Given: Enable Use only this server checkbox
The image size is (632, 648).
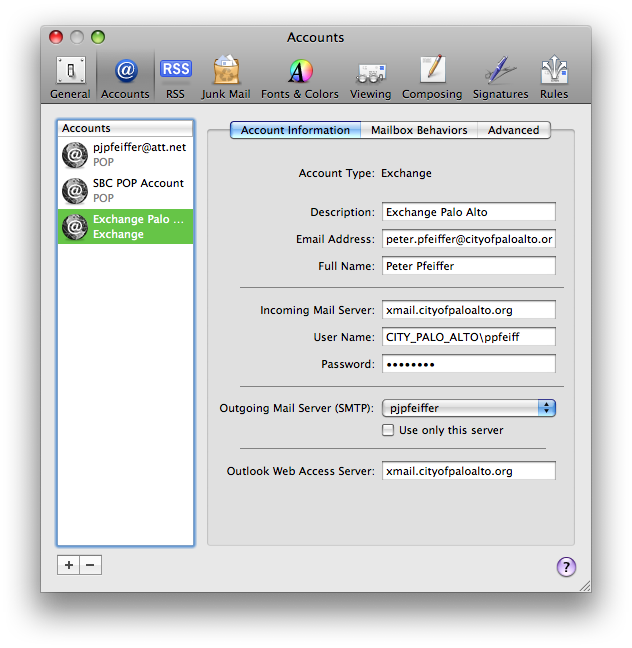Looking at the screenshot, I should point(388,430).
